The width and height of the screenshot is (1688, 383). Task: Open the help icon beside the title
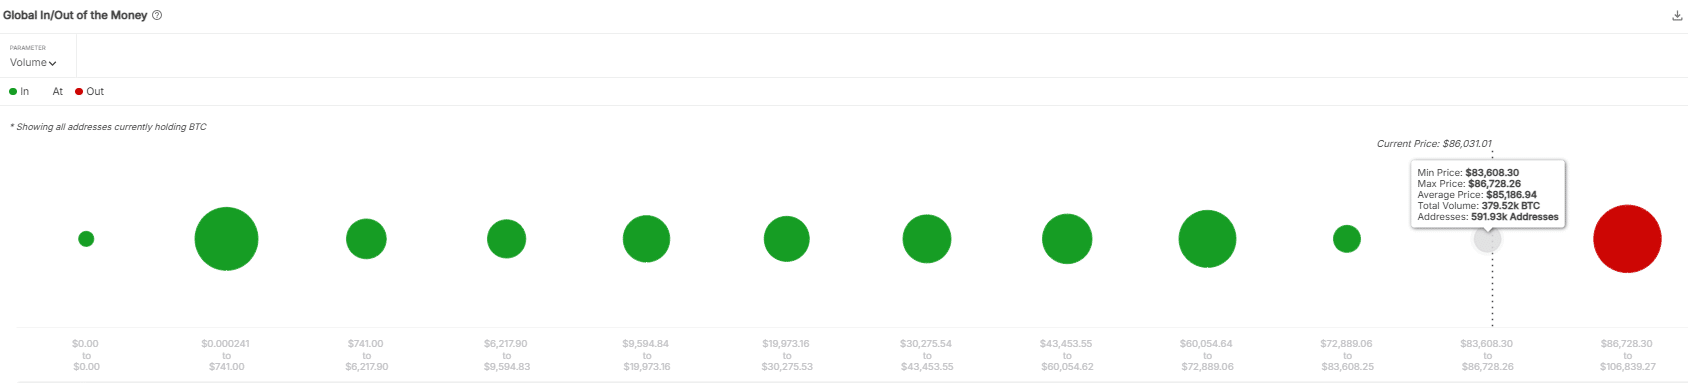157,16
